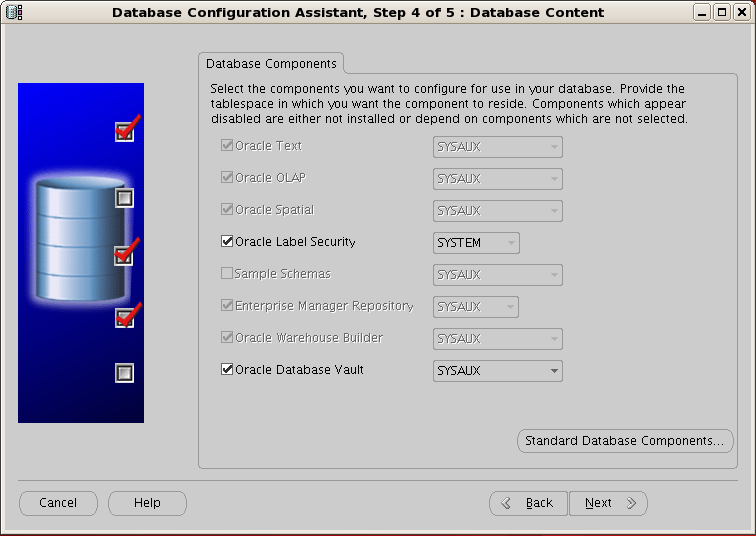The width and height of the screenshot is (756, 536).
Task: Go to the previous step with Back
Action: pyautogui.click(x=529, y=503)
